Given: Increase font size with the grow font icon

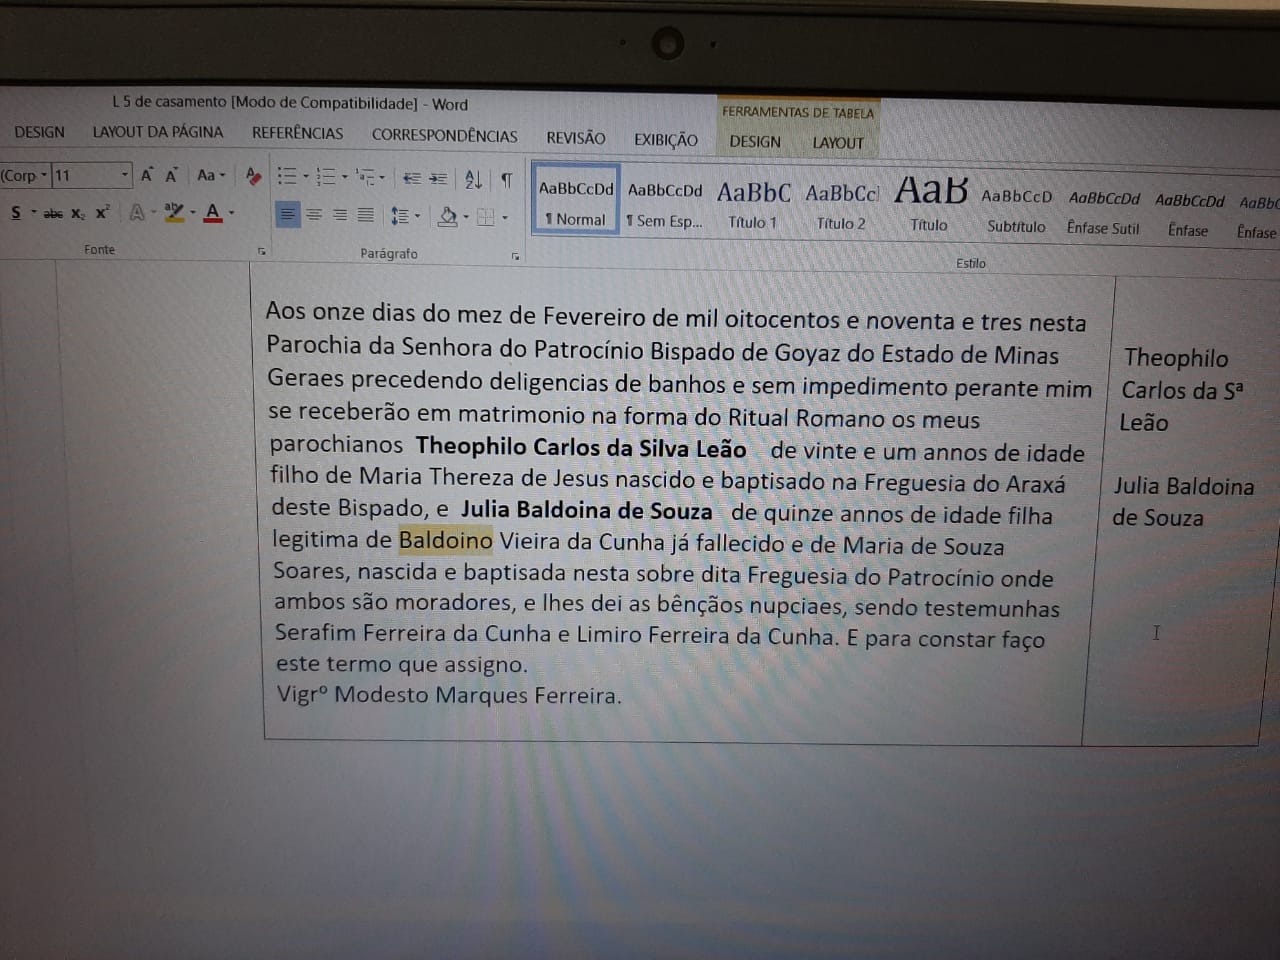Looking at the screenshot, I should 146,176.
